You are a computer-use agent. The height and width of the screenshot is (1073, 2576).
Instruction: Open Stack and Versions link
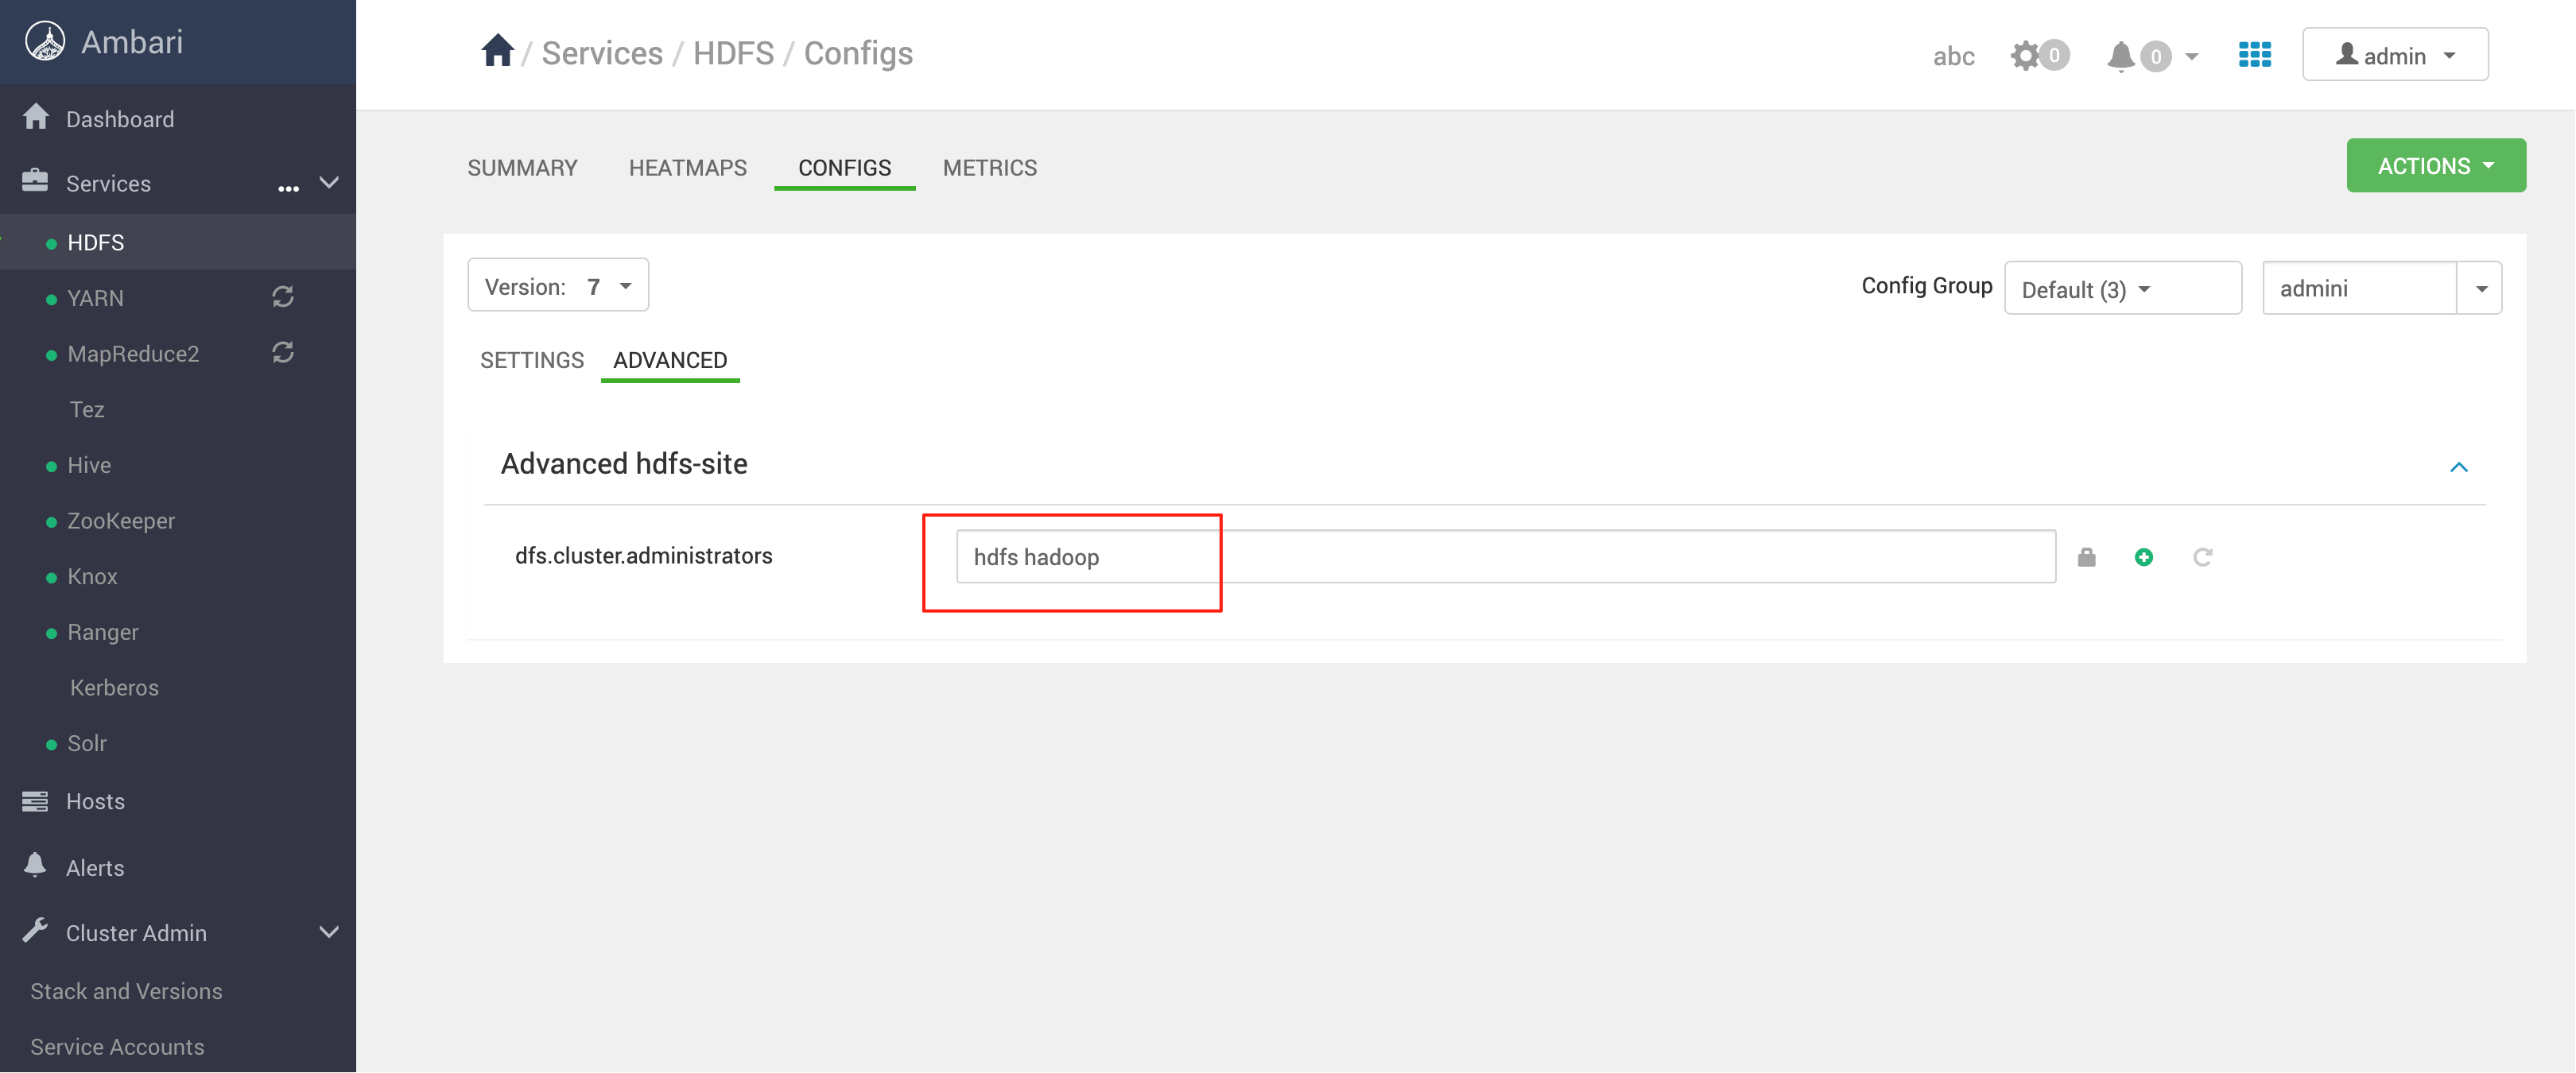(126, 991)
